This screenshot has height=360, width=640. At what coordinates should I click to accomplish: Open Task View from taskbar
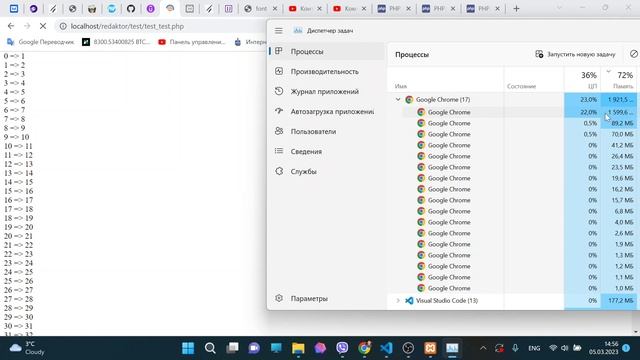coord(232,348)
